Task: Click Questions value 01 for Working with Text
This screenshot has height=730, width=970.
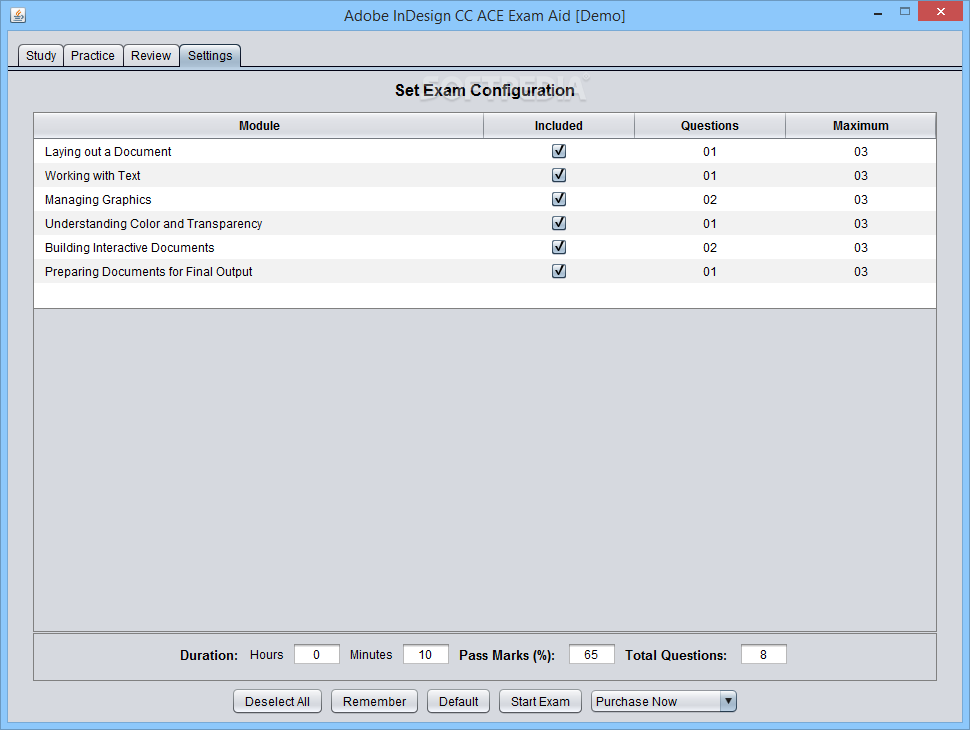Action: pos(710,176)
